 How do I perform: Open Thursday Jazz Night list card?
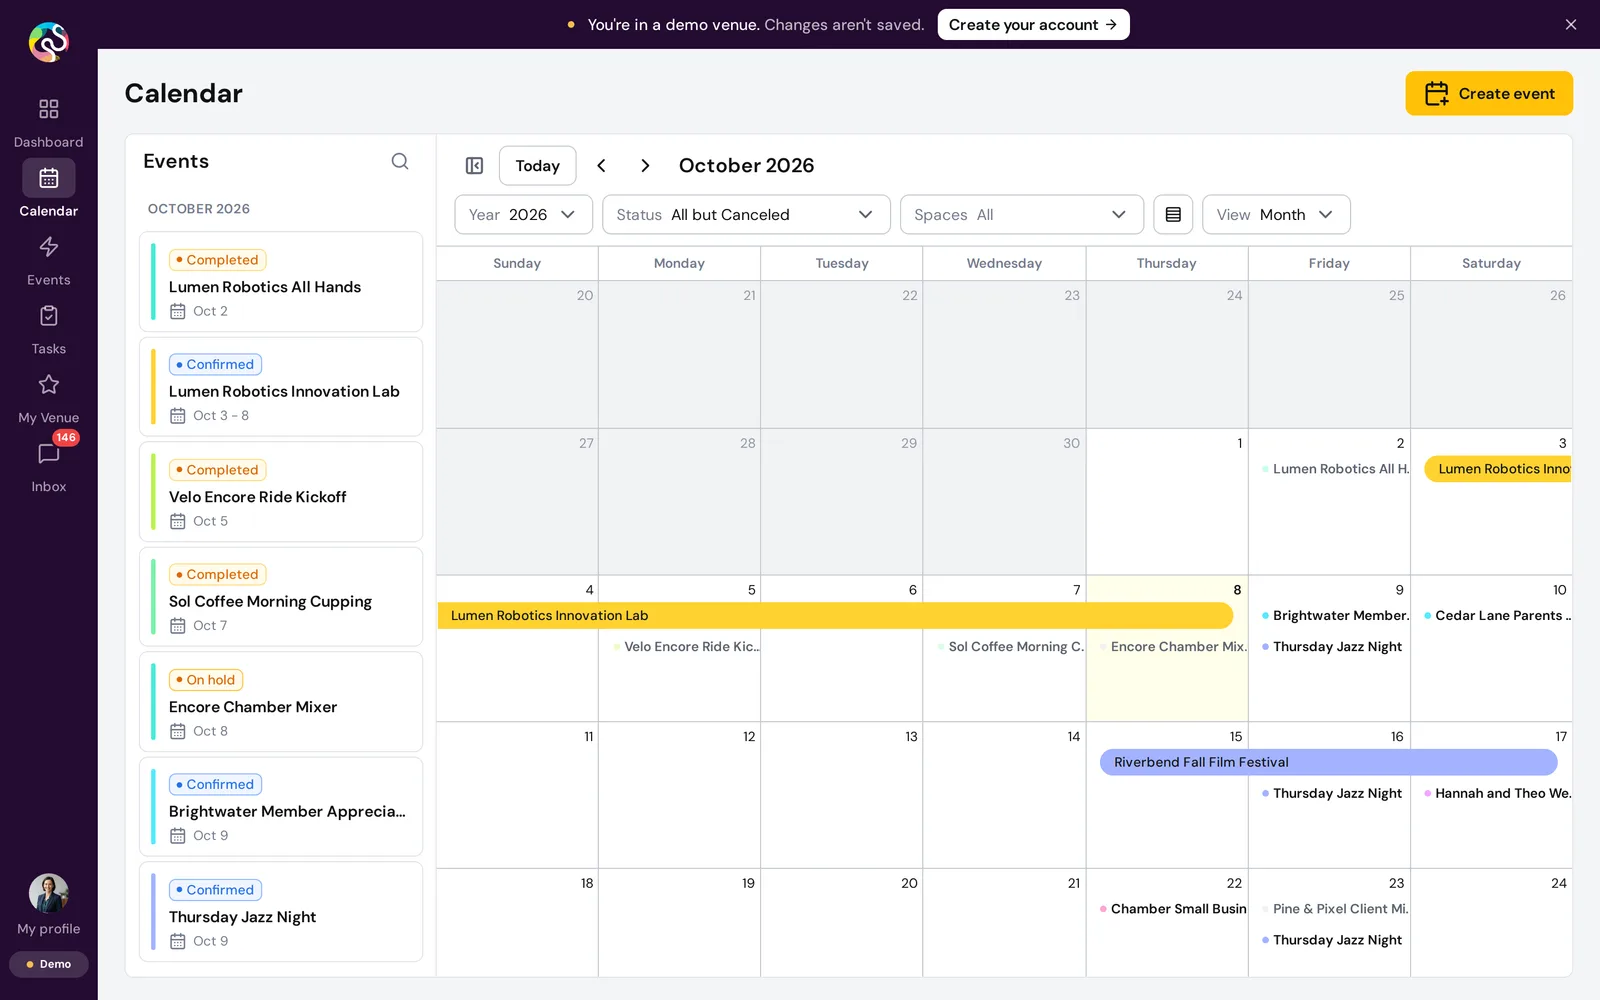(x=281, y=912)
